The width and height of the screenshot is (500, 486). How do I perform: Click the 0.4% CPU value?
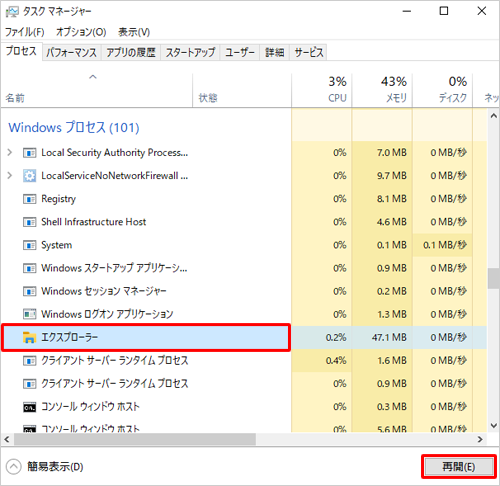(336, 361)
